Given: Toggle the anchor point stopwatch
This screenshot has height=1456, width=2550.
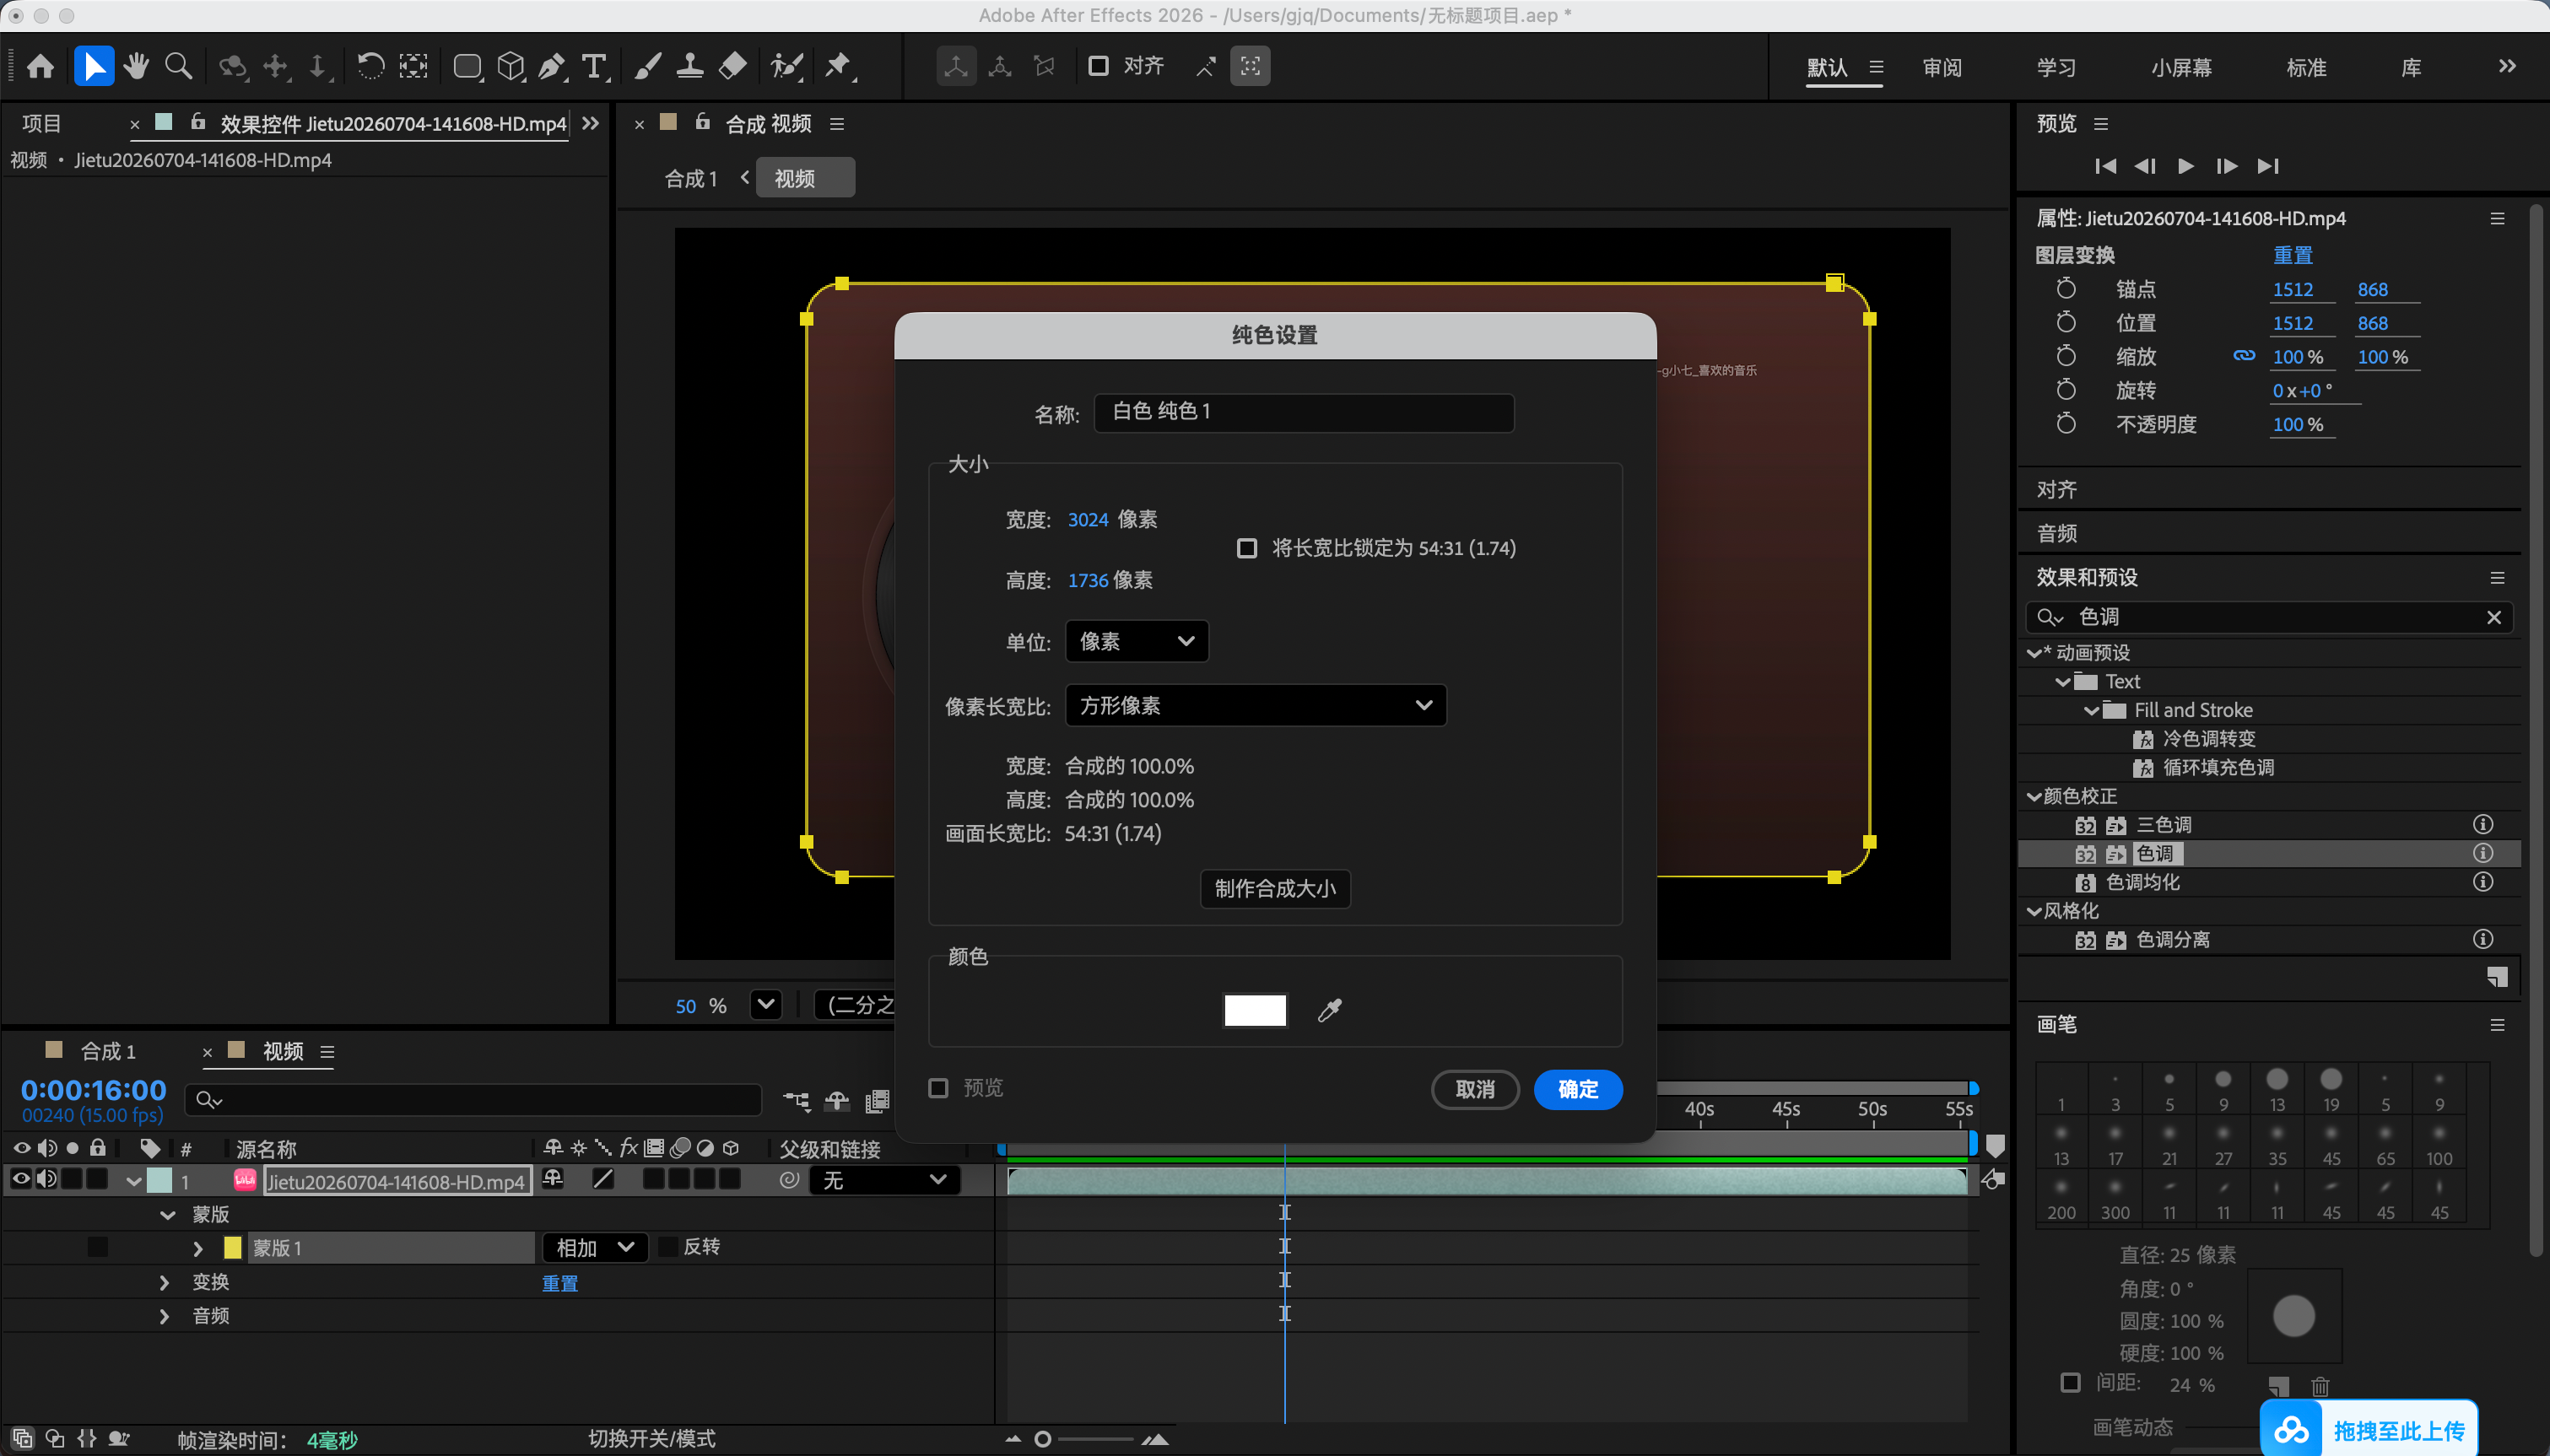Looking at the screenshot, I should [2065, 289].
